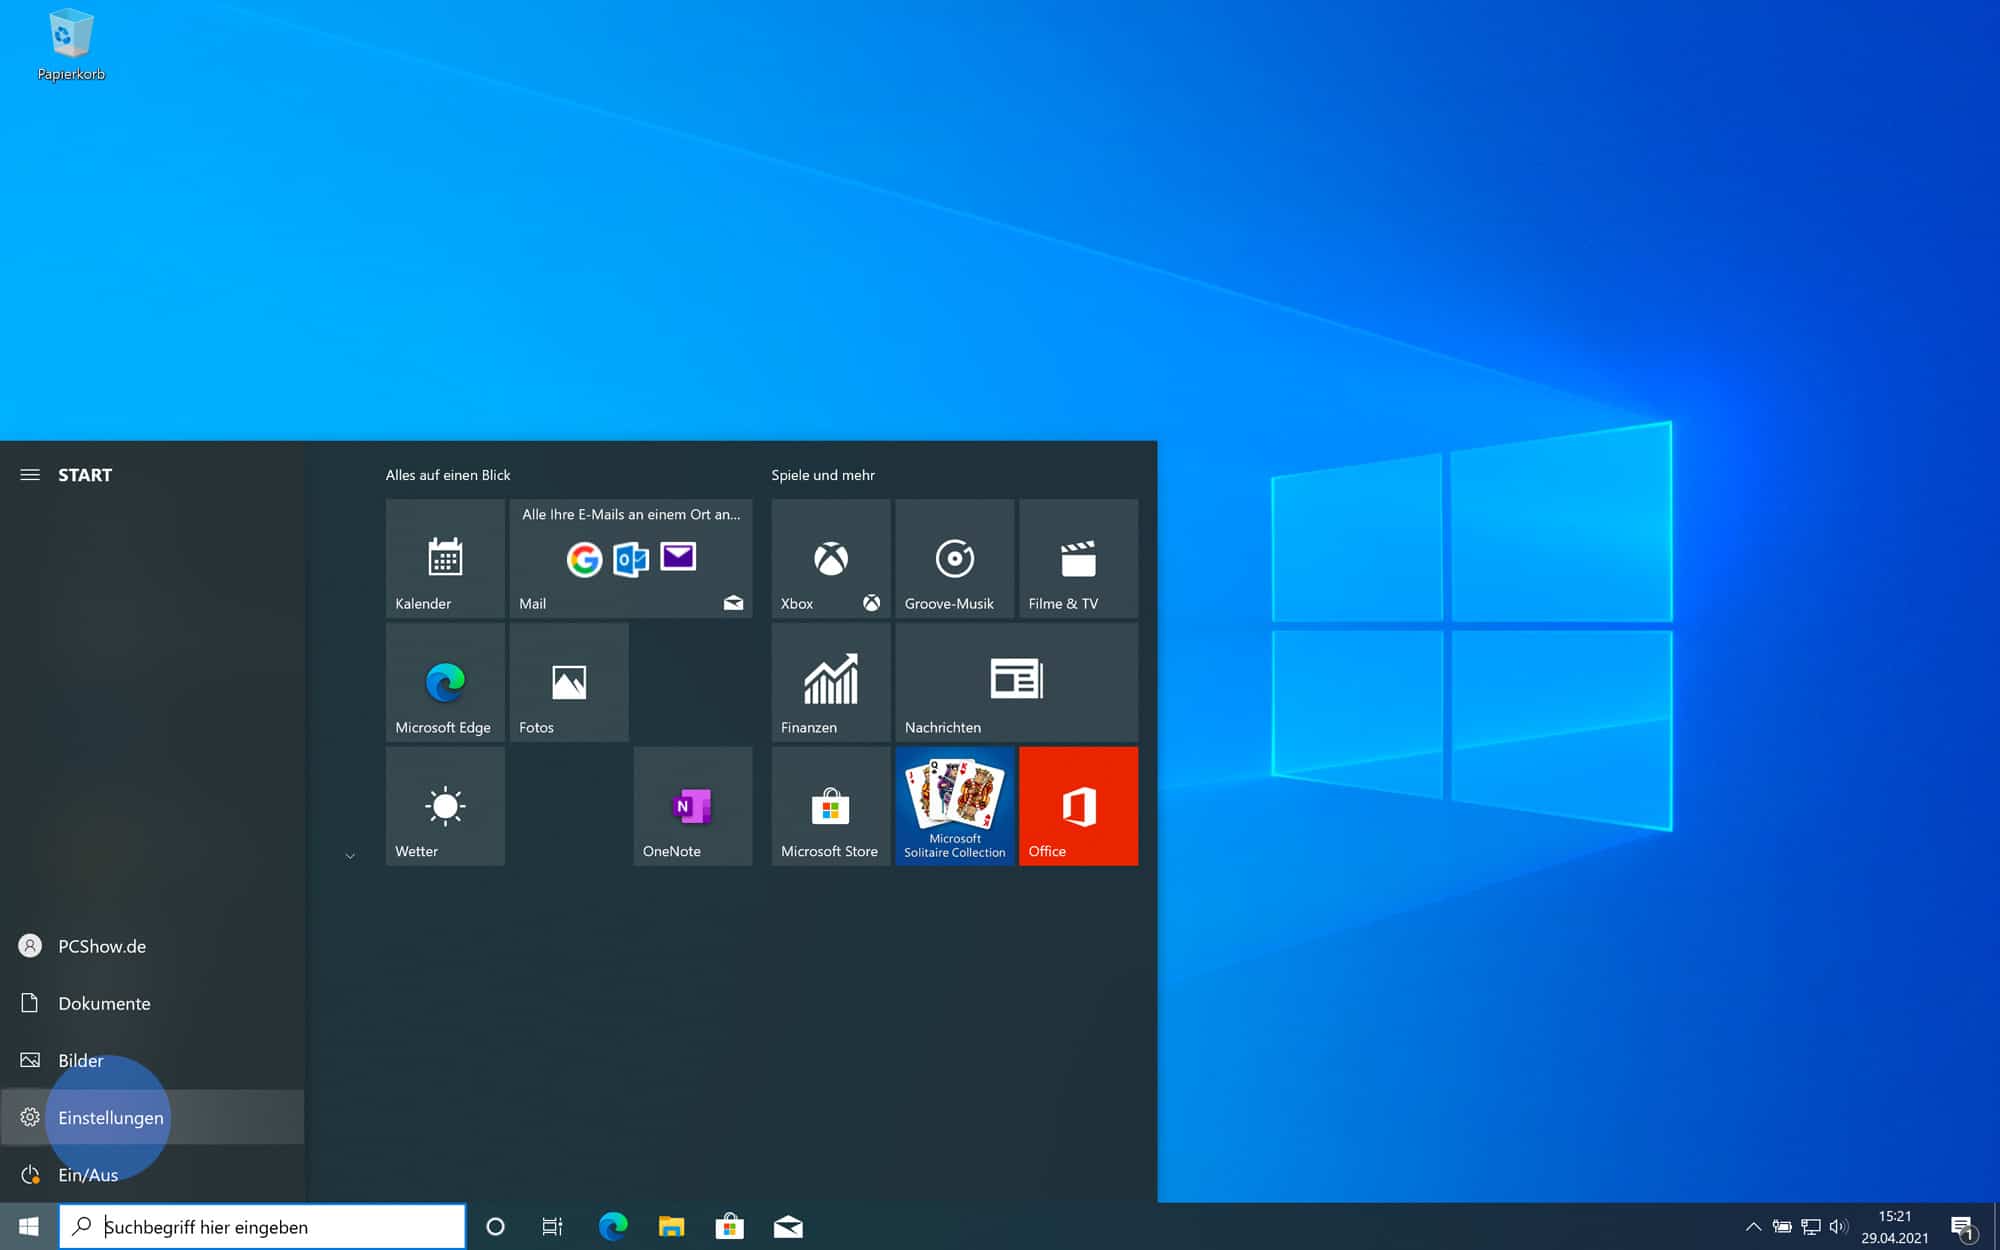Focus the 'Suchbegriff hier eingeben' search box
The height and width of the screenshot is (1250, 2000).
click(x=262, y=1226)
